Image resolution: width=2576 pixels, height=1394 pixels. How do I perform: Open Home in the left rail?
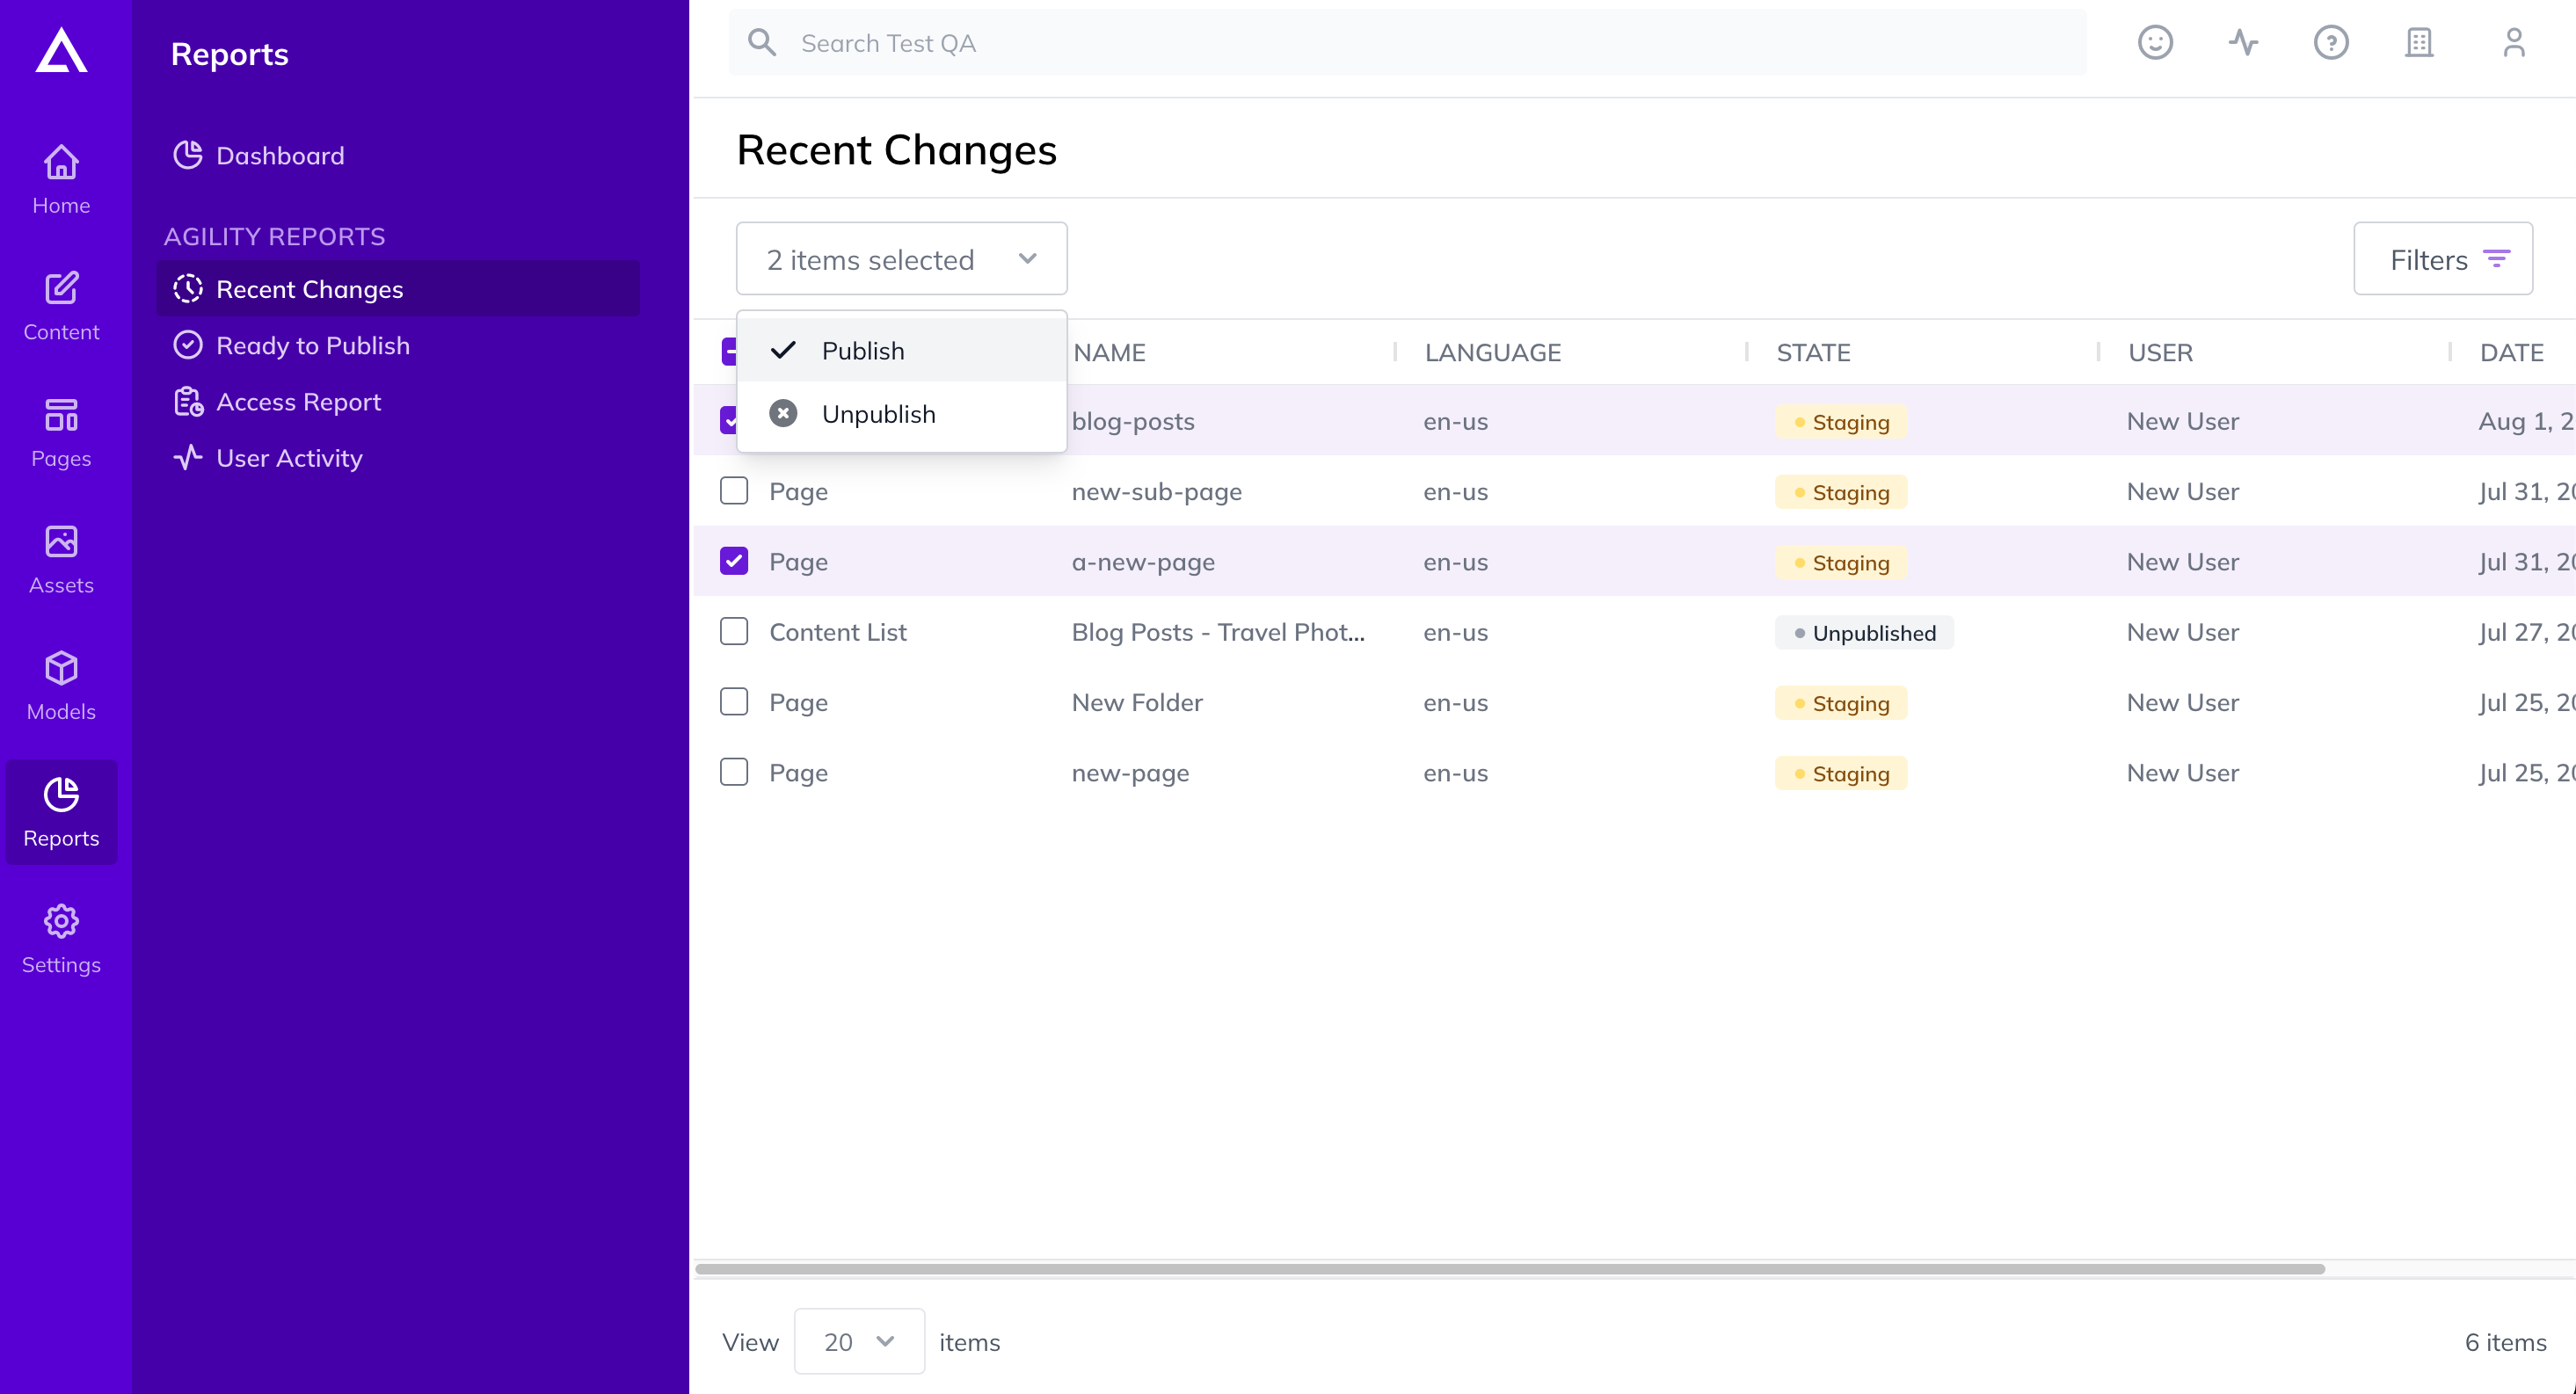pos(61,180)
